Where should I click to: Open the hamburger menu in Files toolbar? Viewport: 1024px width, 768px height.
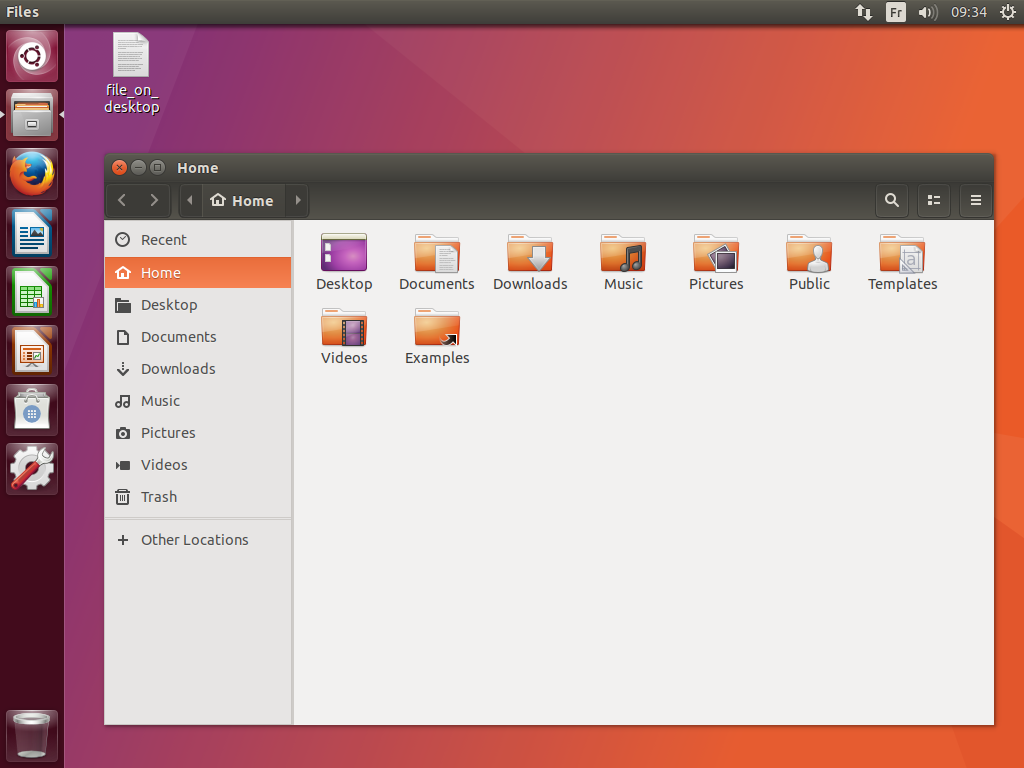pos(976,200)
